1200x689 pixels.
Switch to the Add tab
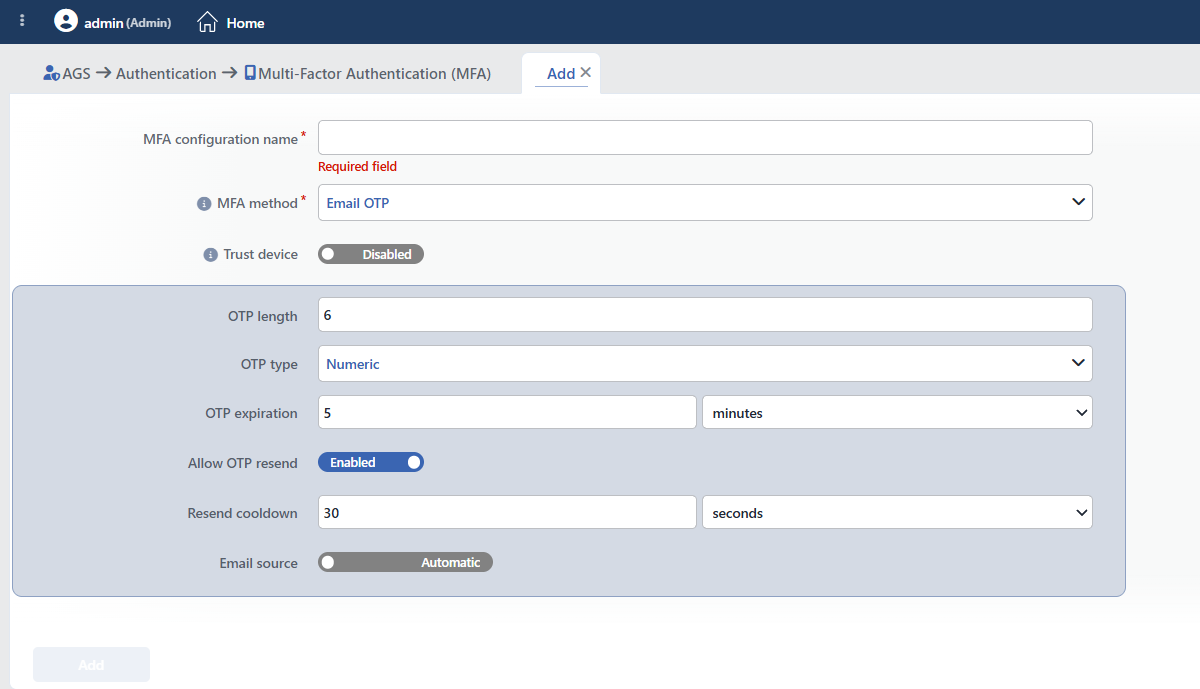click(561, 73)
